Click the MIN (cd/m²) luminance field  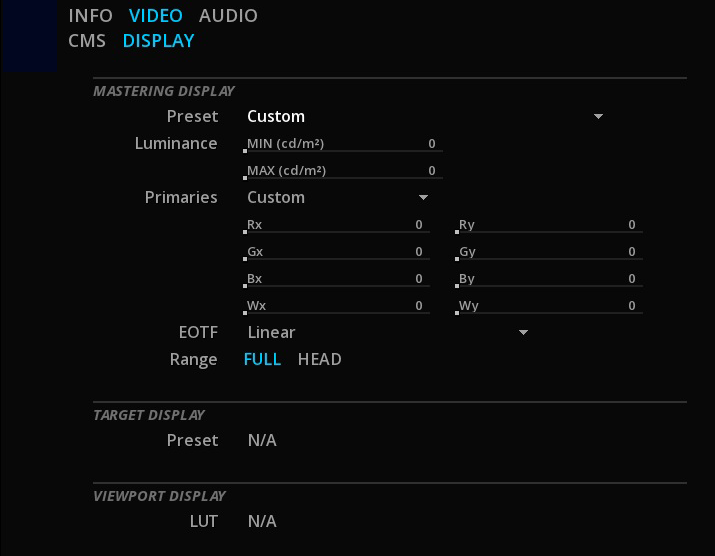[343, 144]
